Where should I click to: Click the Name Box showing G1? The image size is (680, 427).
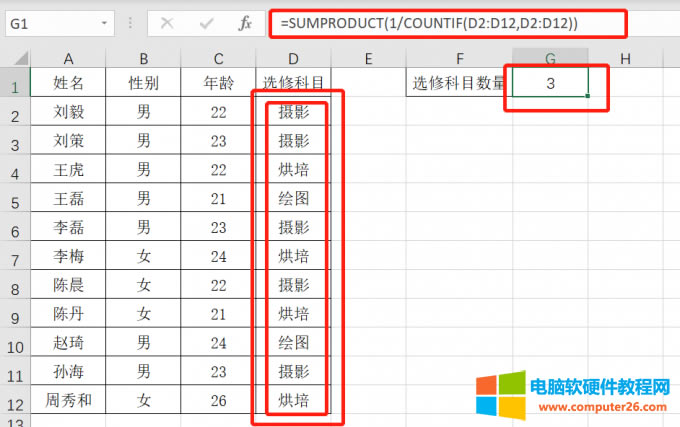[59, 23]
